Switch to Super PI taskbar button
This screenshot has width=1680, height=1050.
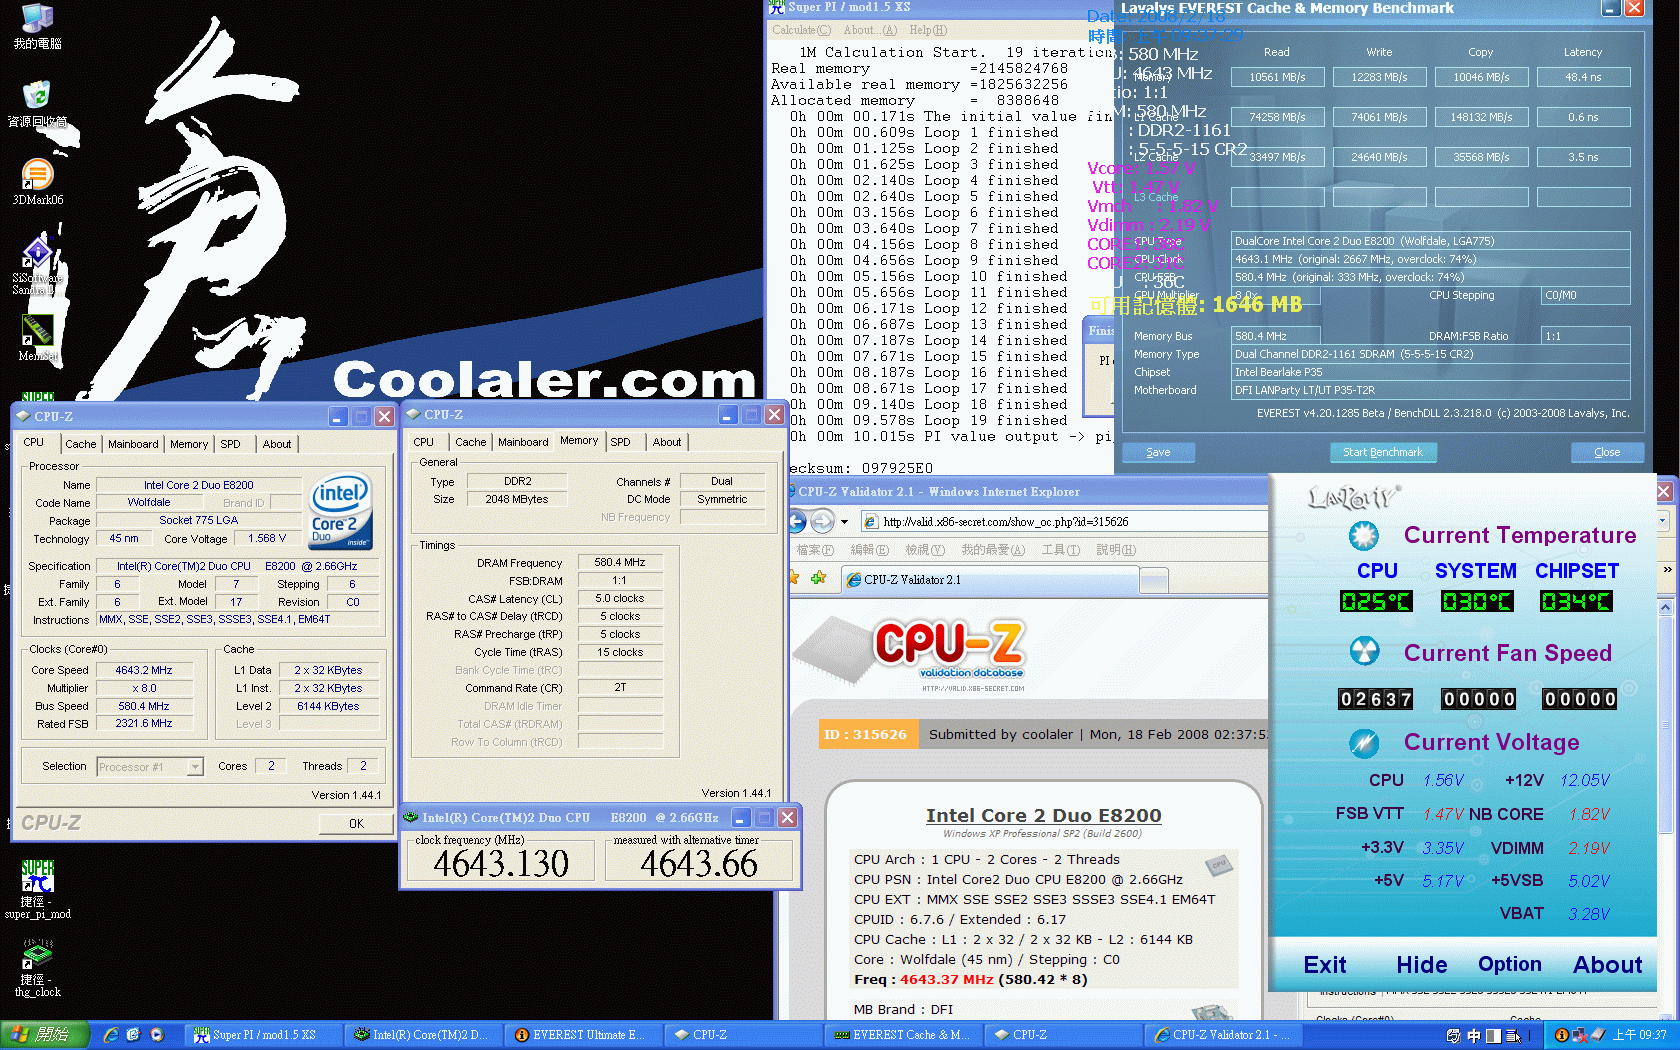coord(263,1035)
